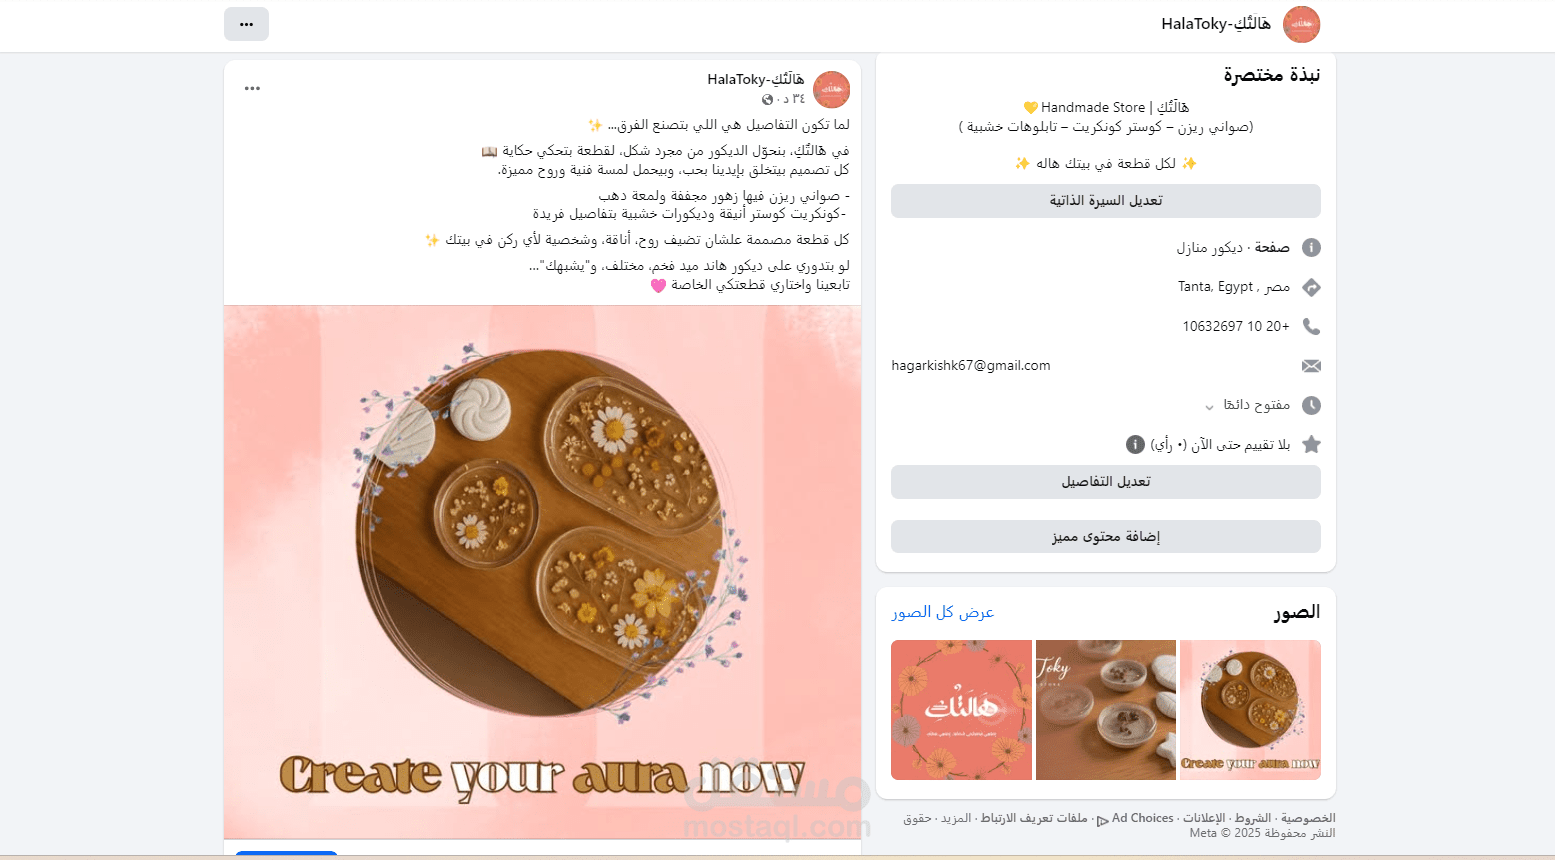
Task: Click the envelope email icon
Action: (x=1311, y=366)
